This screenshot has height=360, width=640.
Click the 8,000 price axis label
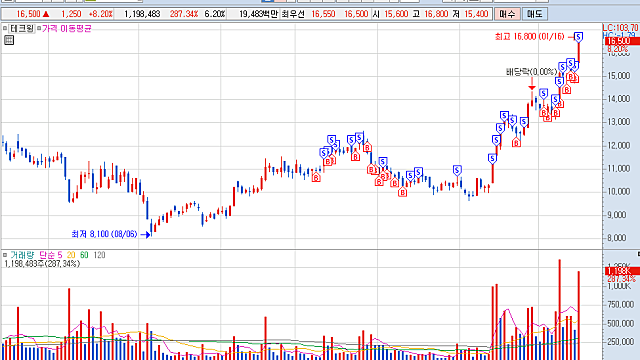point(616,238)
